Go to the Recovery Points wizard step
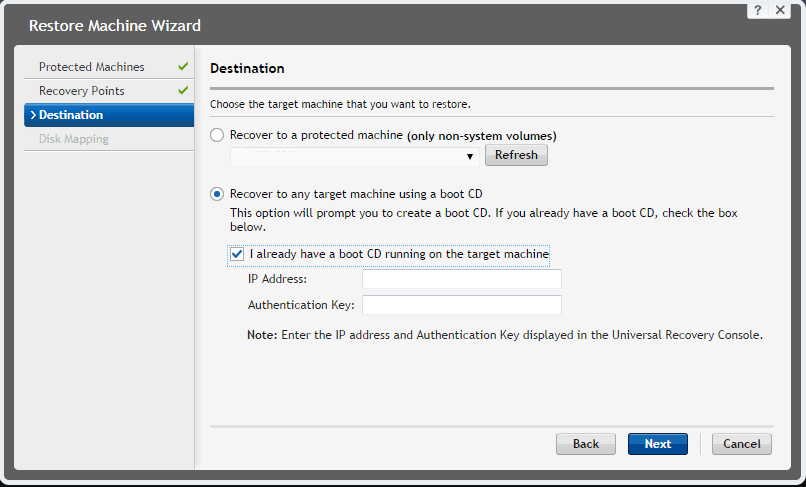806x487 pixels. (82, 91)
